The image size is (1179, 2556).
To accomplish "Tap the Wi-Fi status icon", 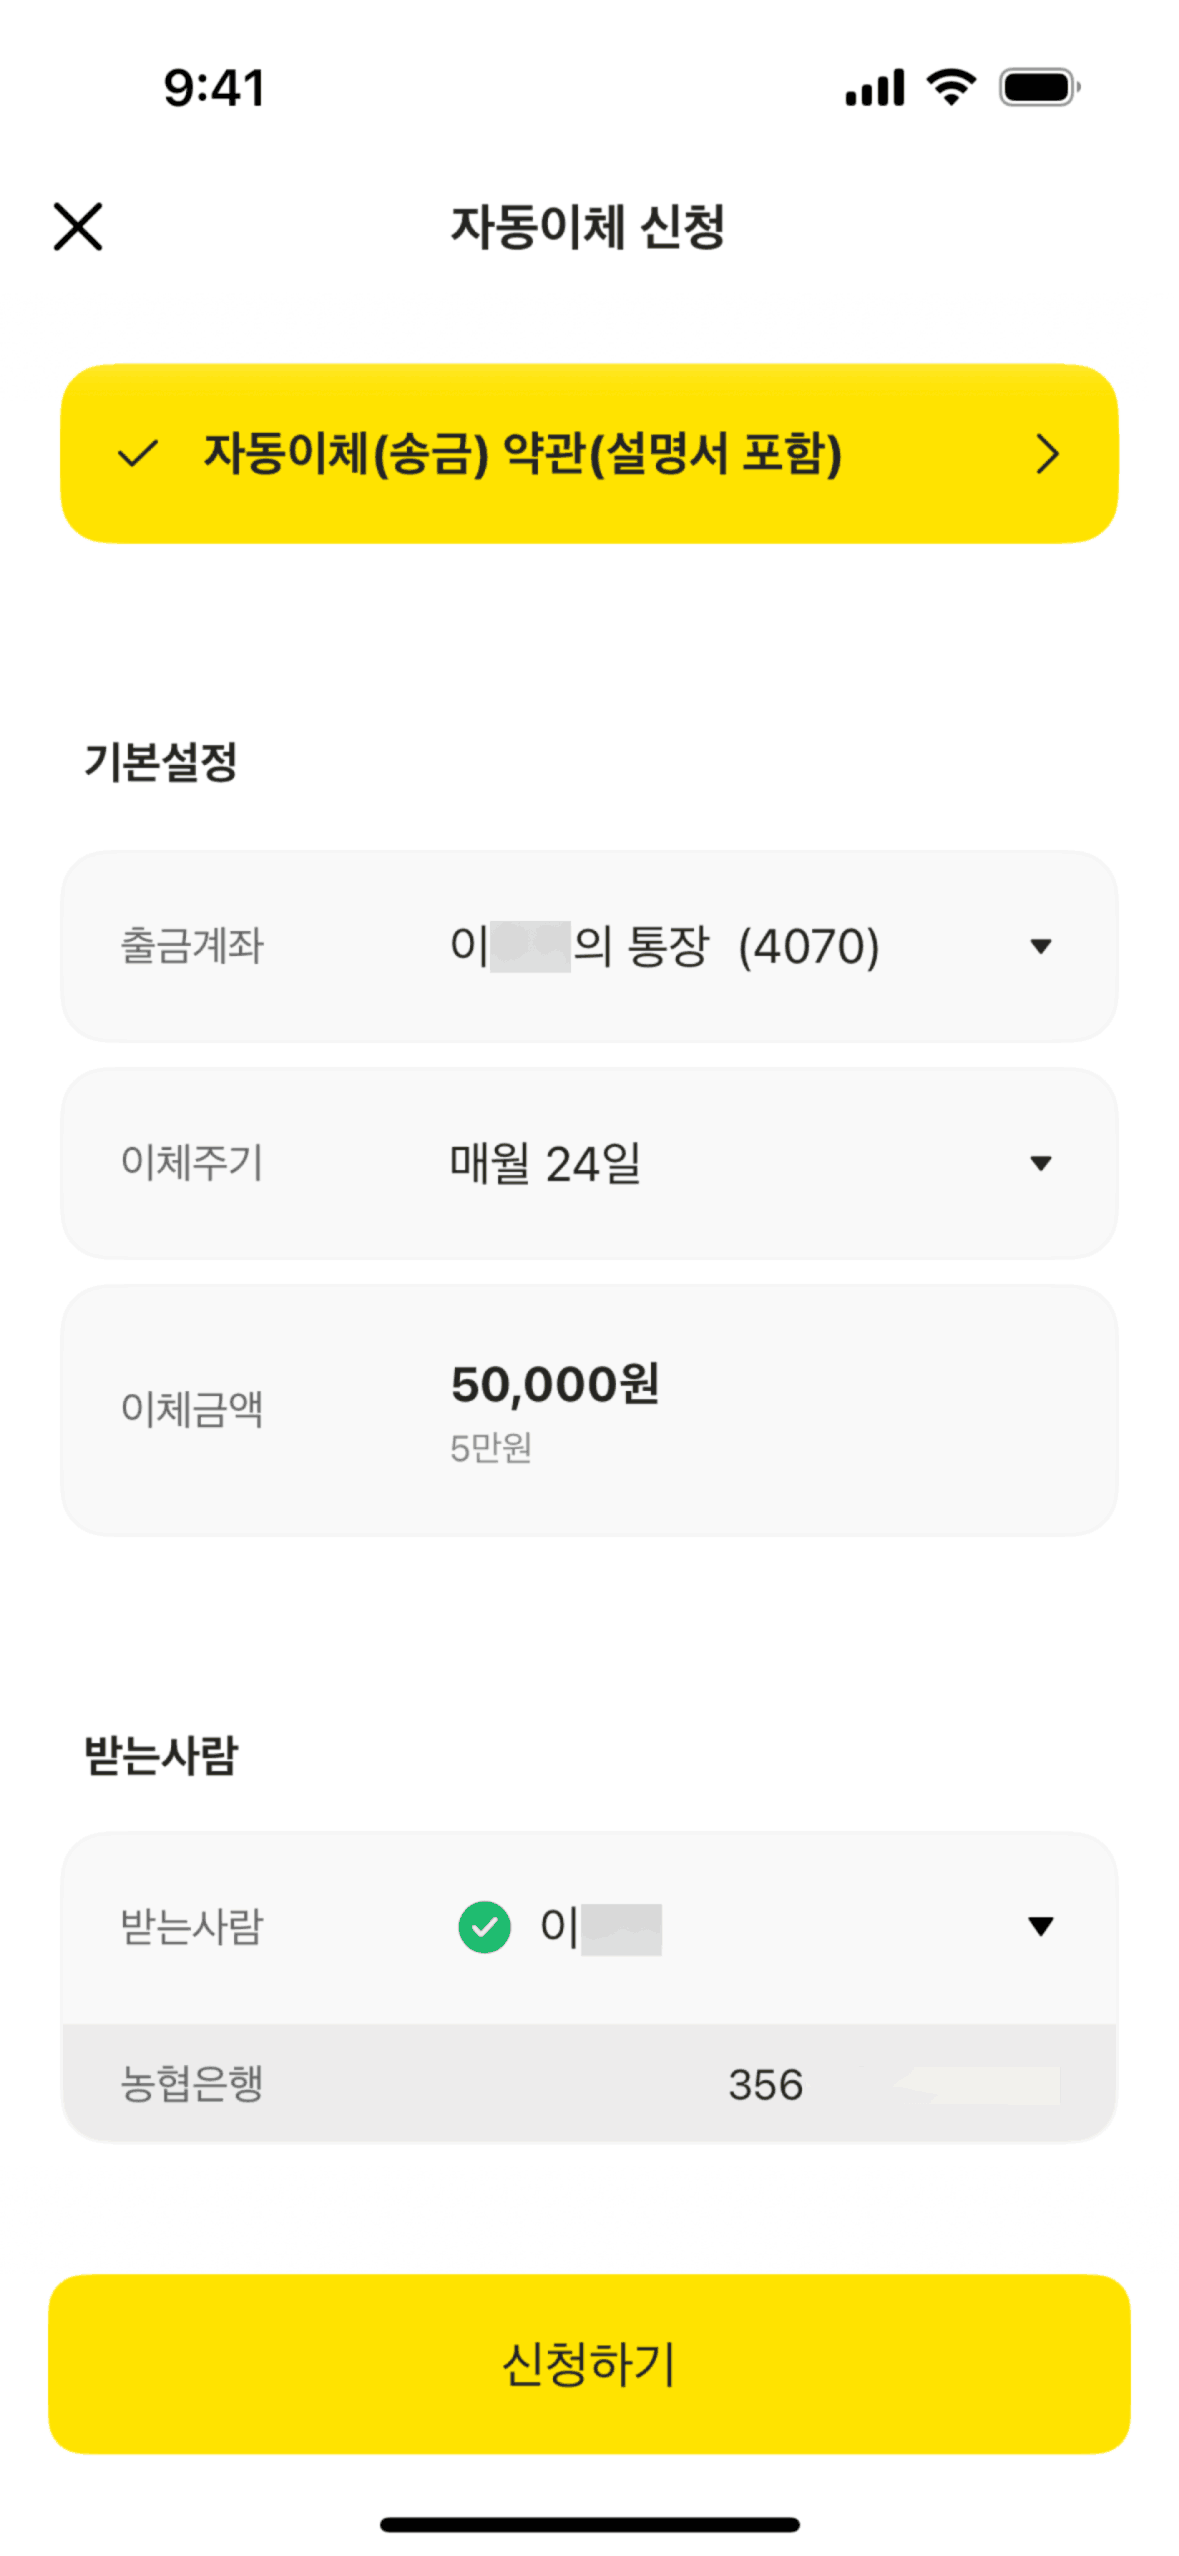I will click(x=951, y=87).
